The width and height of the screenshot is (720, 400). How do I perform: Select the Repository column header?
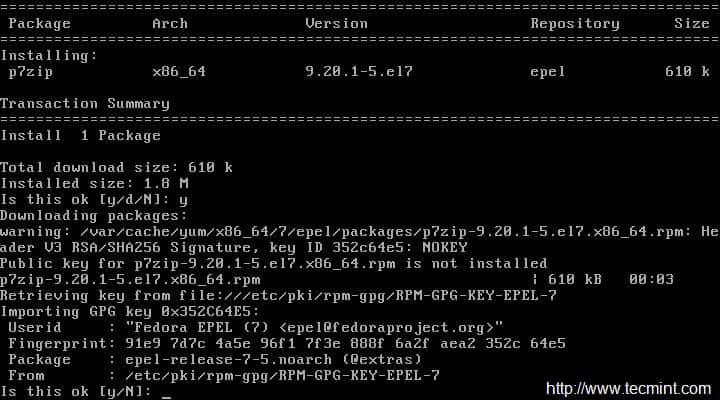[575, 24]
